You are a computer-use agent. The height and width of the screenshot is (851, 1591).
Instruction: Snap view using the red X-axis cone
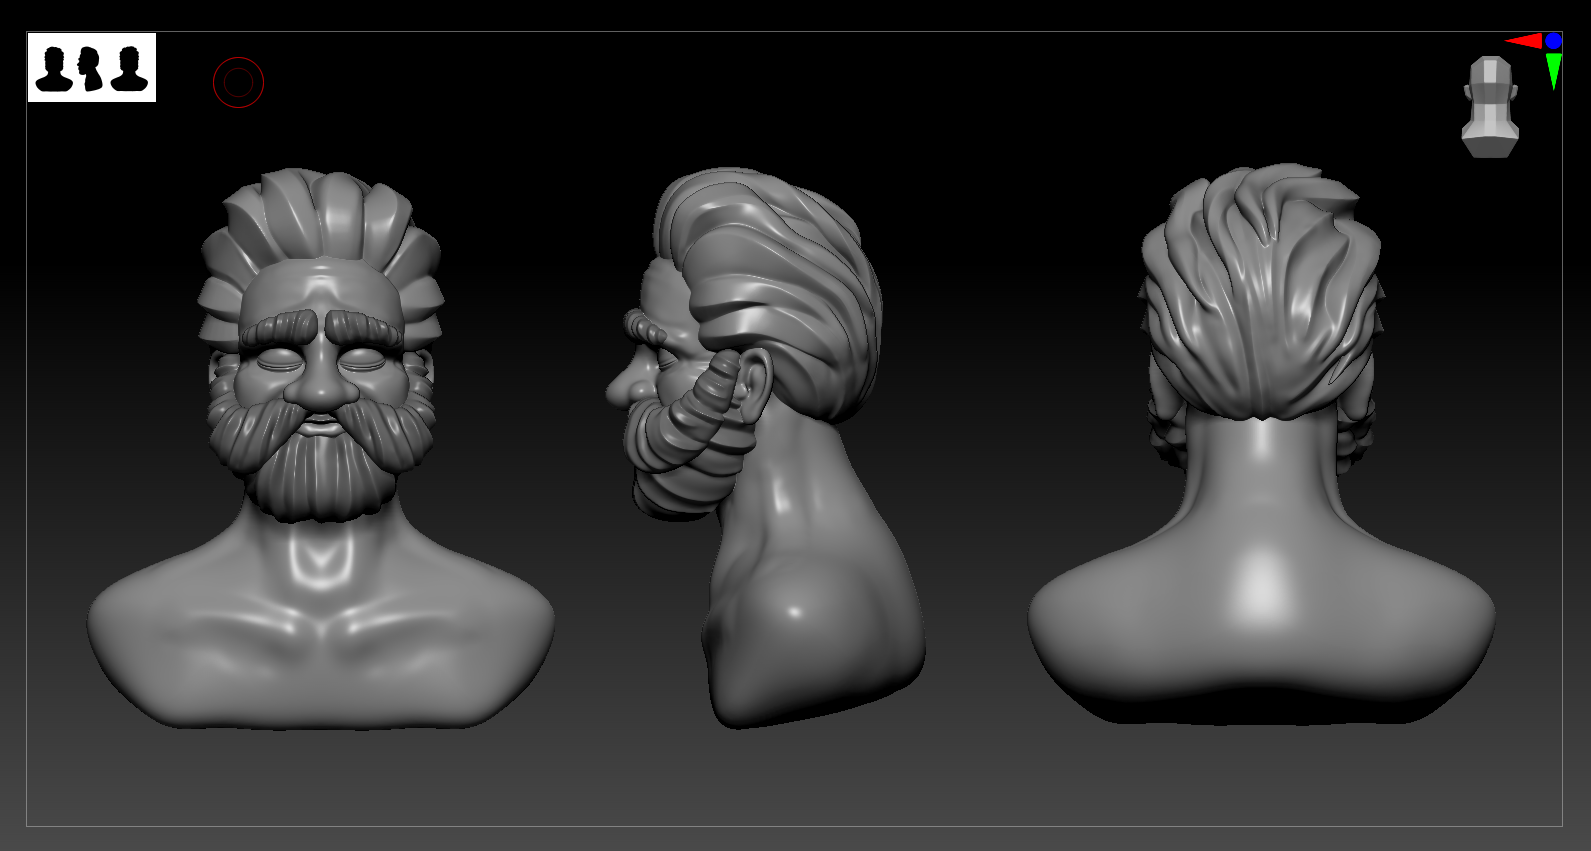(1523, 41)
